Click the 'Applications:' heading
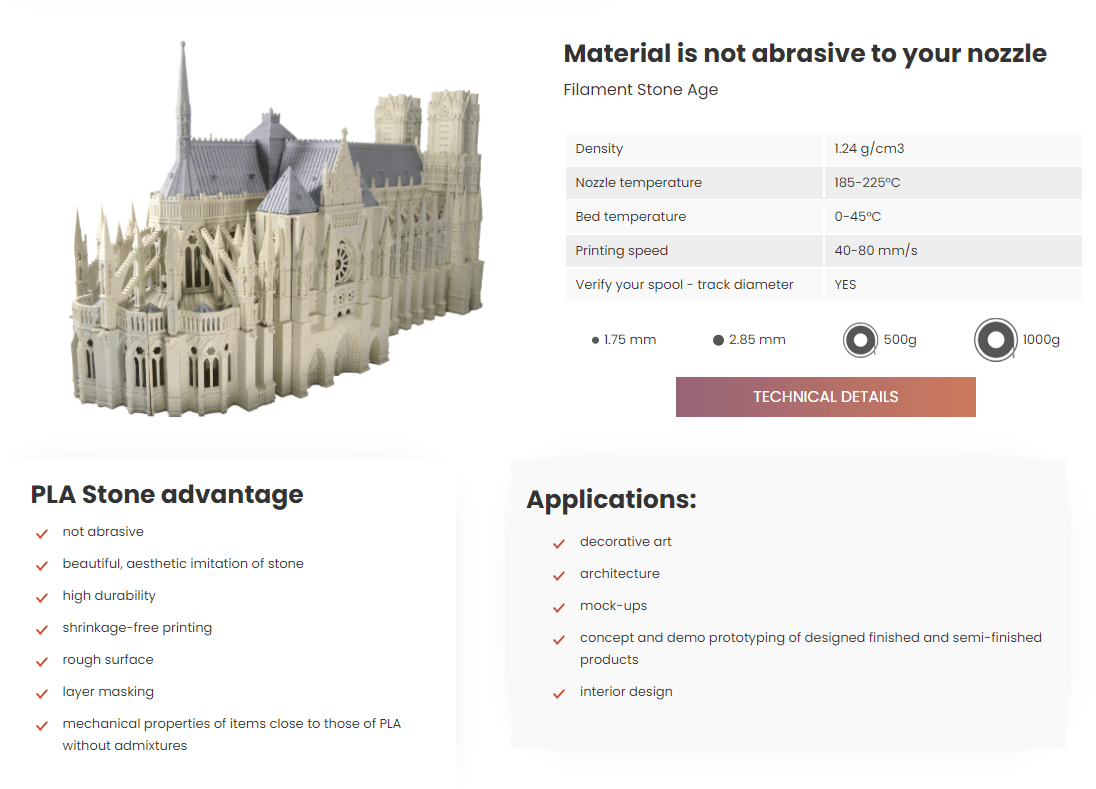Image resolution: width=1096 pixels, height=789 pixels. point(611,499)
